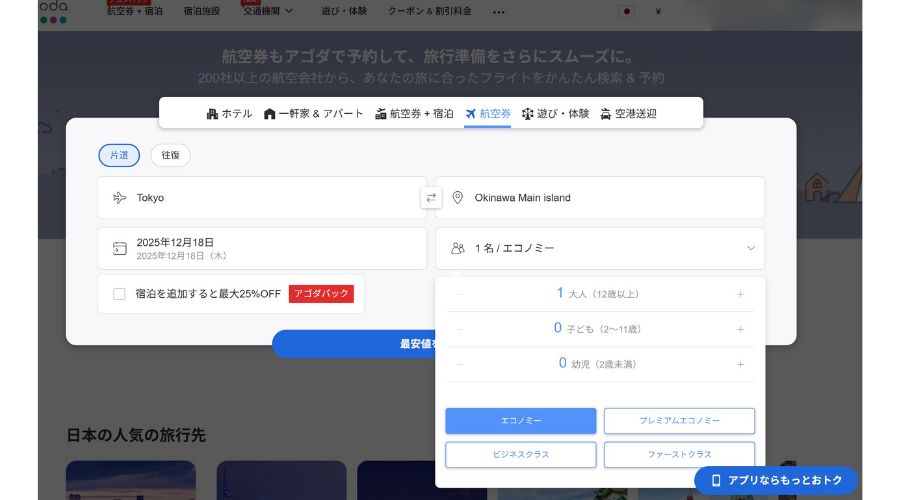This screenshot has height=500, width=900.
Task: Select the 片道 one-way trip option
Action: coord(119,155)
